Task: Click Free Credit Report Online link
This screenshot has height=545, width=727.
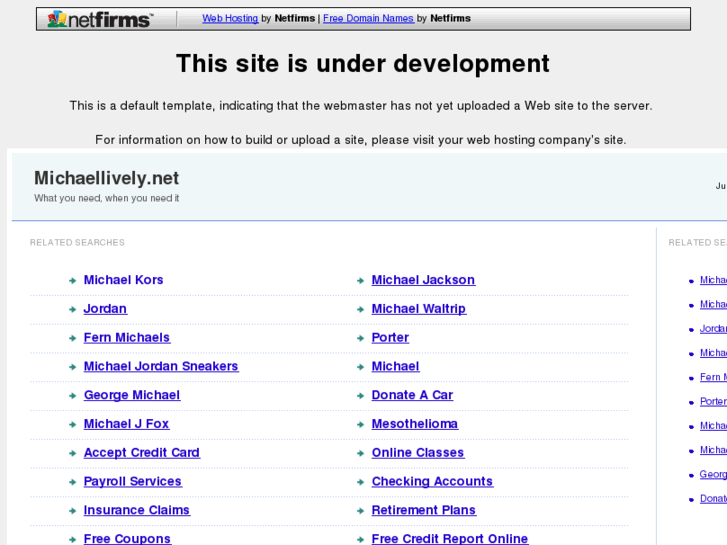Action: (x=450, y=539)
